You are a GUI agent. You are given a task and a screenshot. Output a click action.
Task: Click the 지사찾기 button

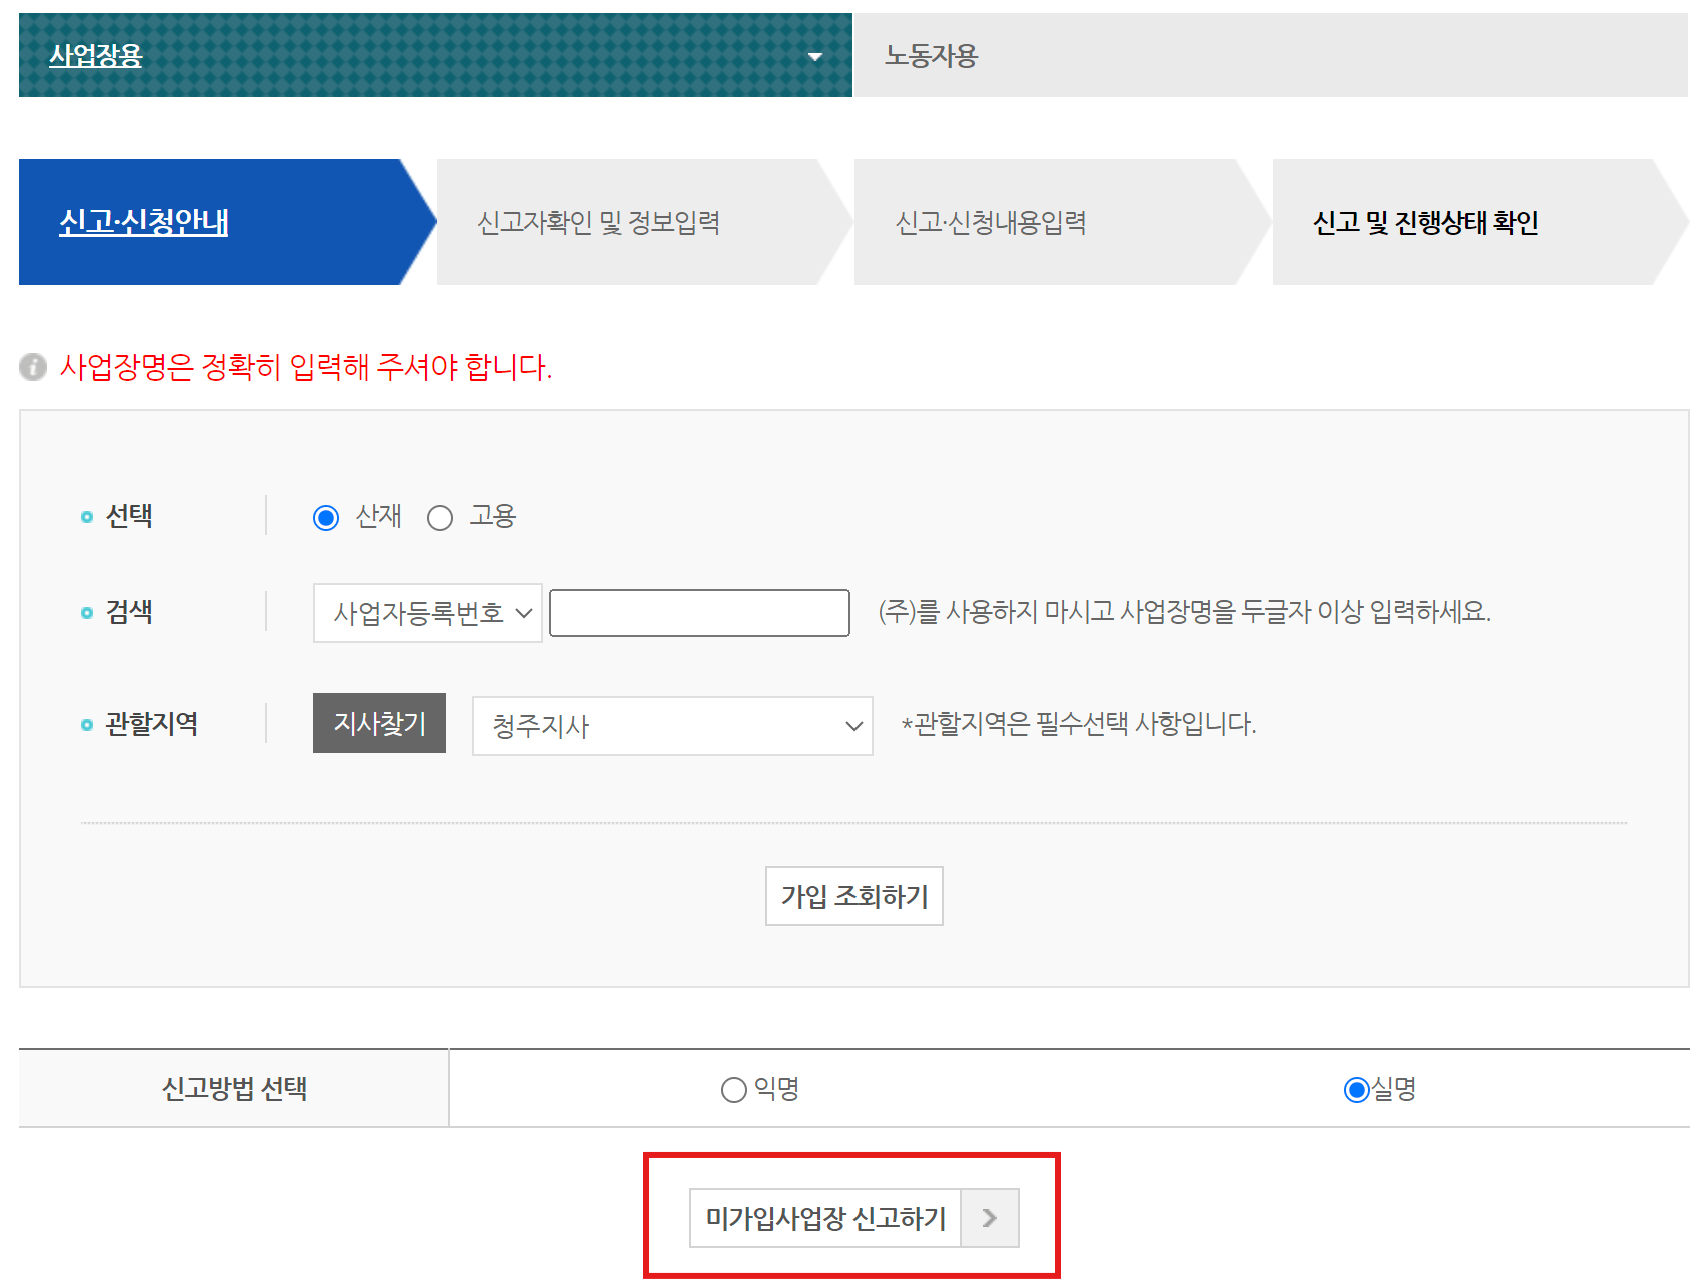(378, 723)
